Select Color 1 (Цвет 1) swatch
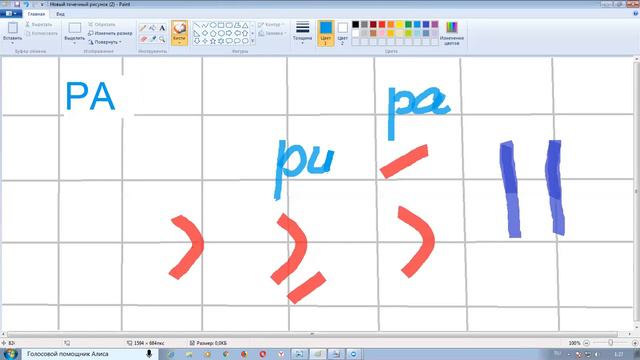The height and width of the screenshot is (360, 640). [325, 33]
